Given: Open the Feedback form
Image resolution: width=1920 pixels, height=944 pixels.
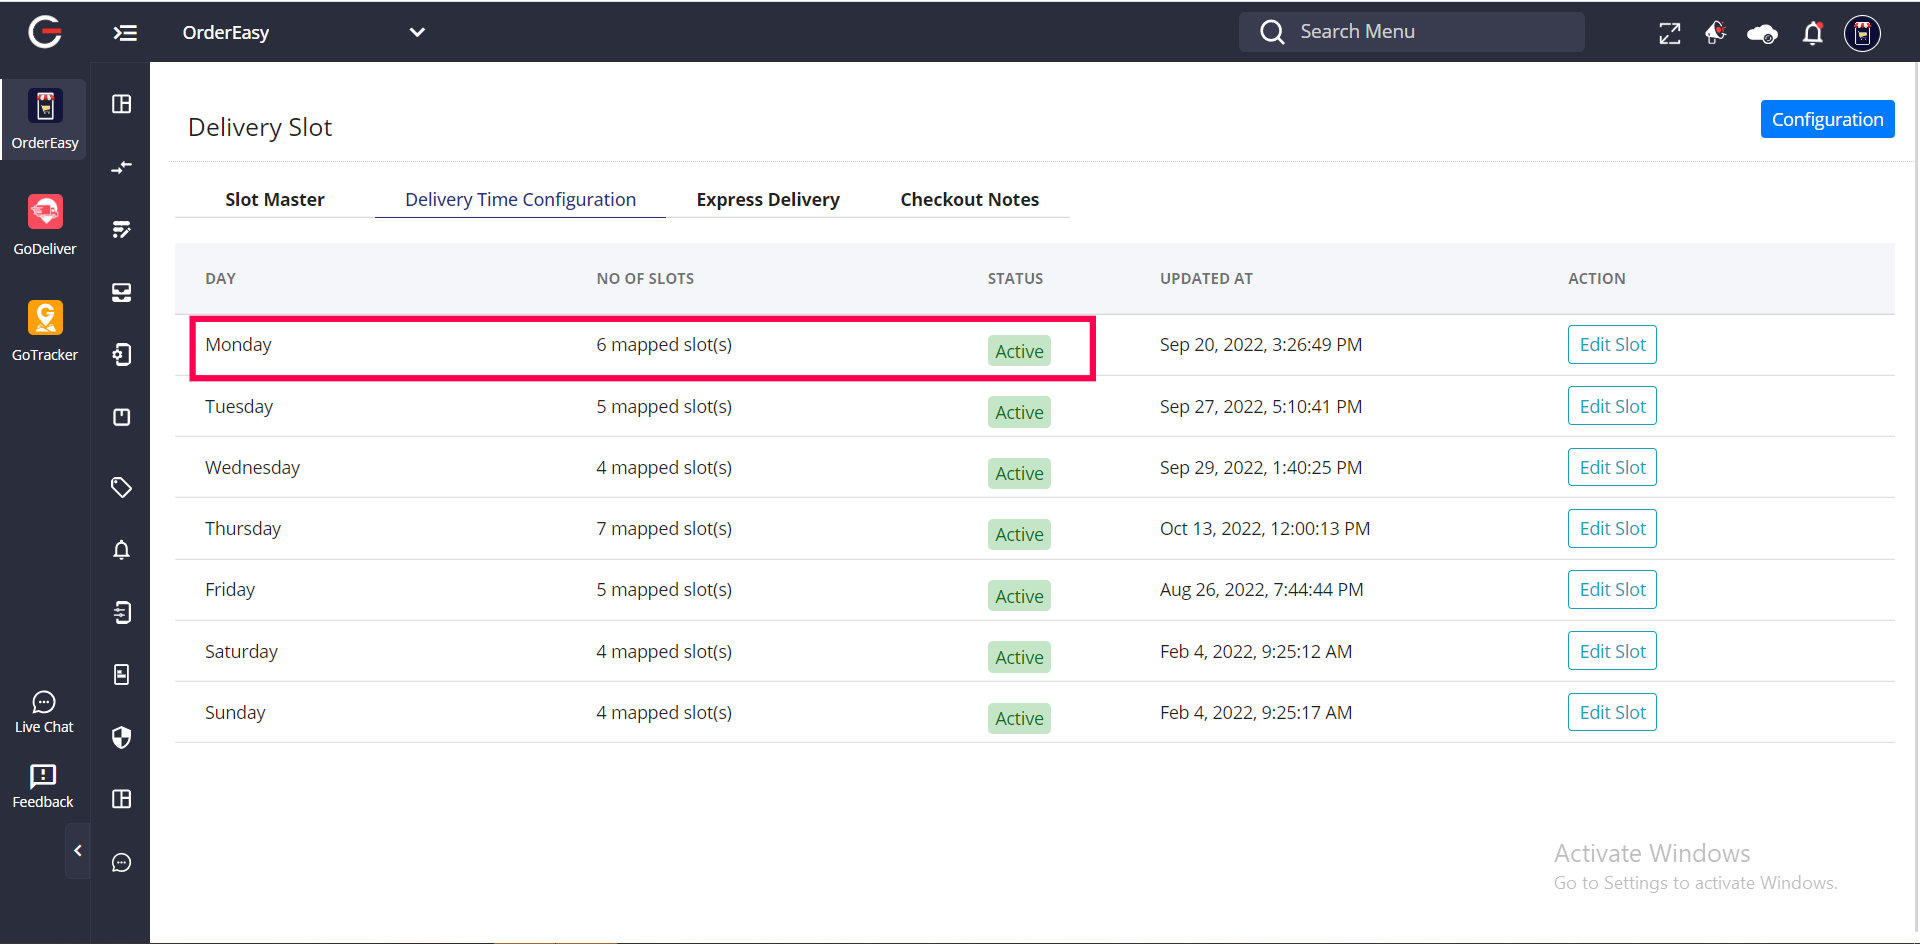Looking at the screenshot, I should pos(43,786).
